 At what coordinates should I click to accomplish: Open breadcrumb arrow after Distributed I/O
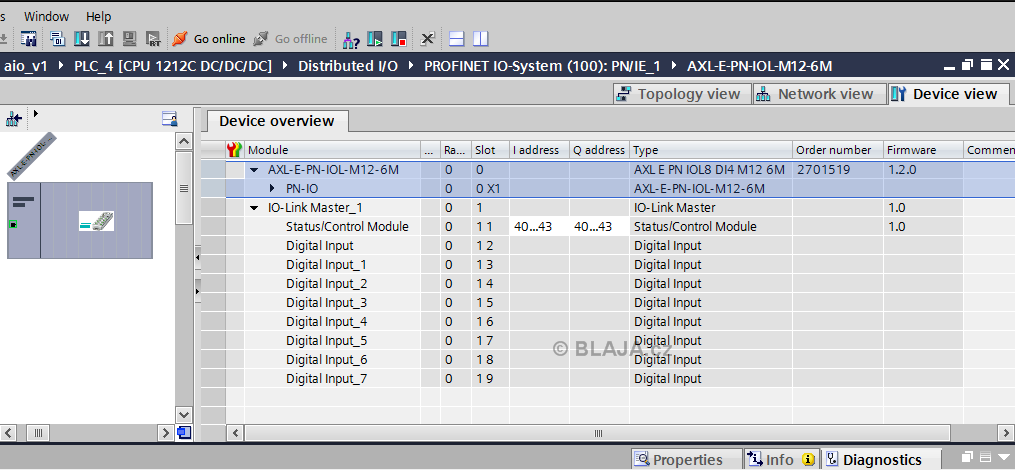tap(411, 65)
